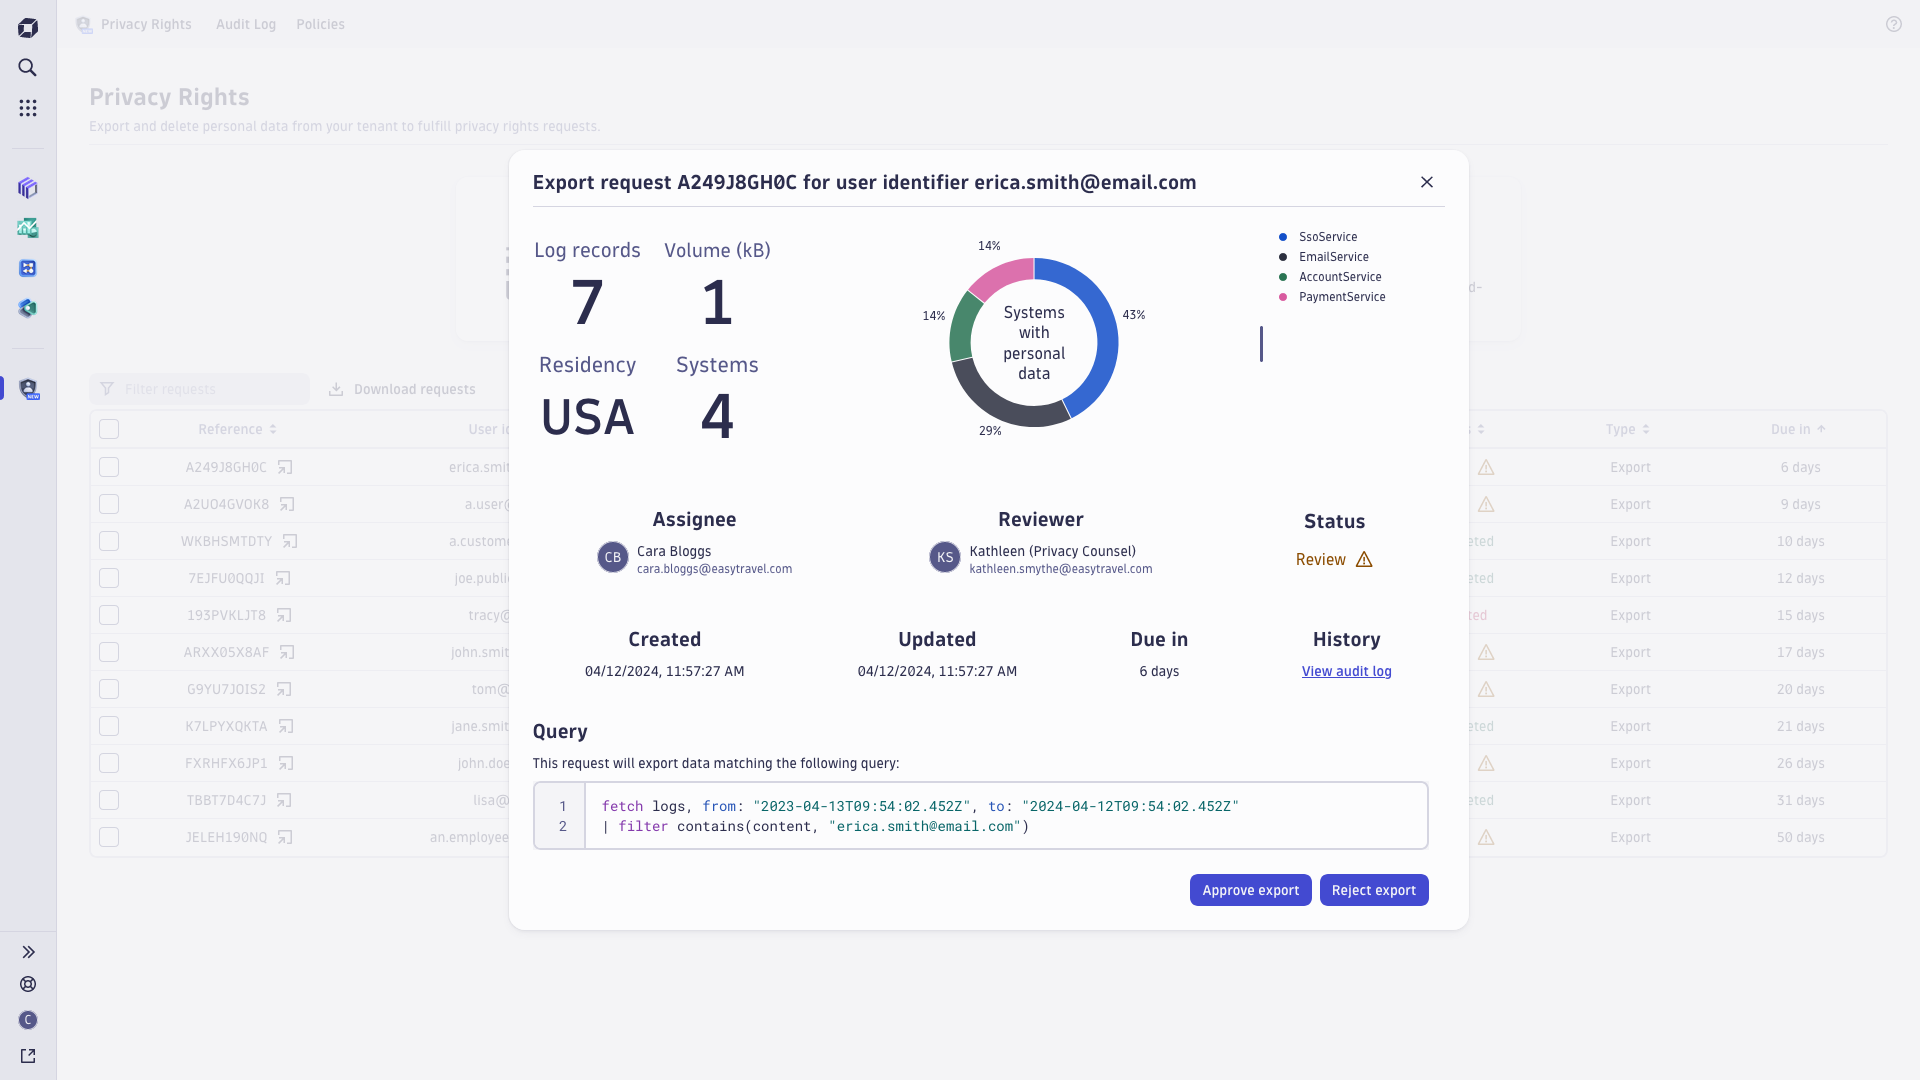Screen dimensions: 1920x1080
Task: Click the Approve export button
Action: [x=1250, y=890]
